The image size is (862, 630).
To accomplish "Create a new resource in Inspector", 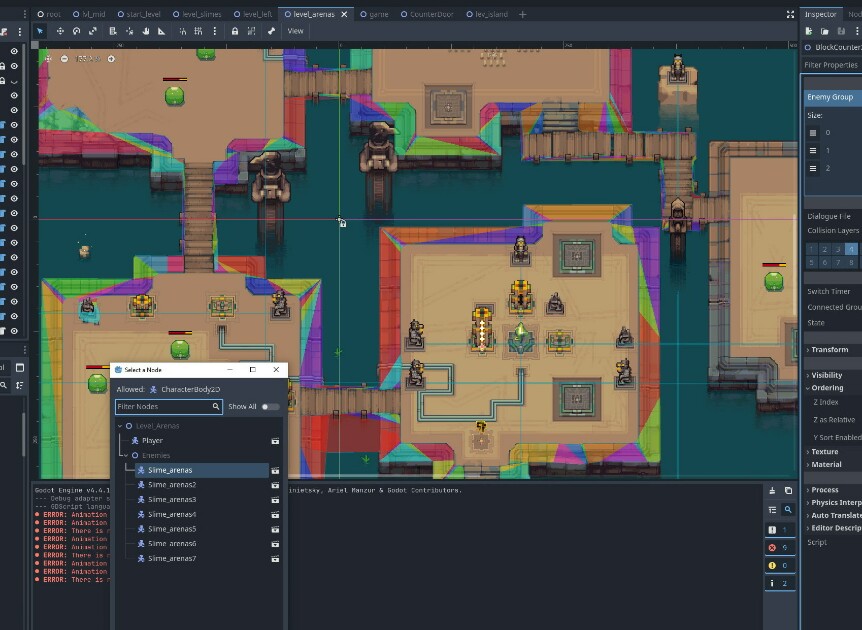I will pos(809,31).
